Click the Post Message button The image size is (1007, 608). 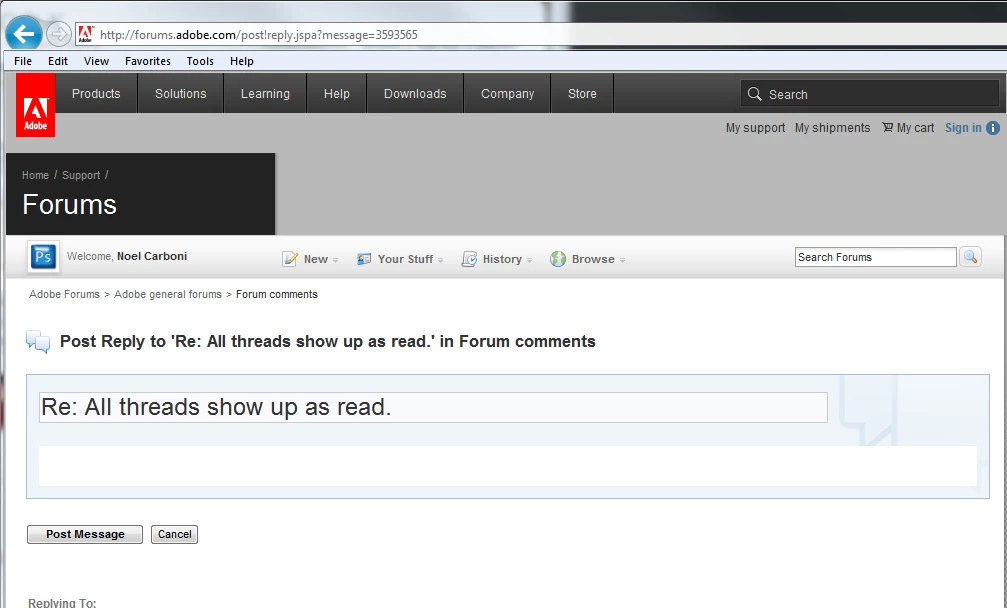[85, 534]
